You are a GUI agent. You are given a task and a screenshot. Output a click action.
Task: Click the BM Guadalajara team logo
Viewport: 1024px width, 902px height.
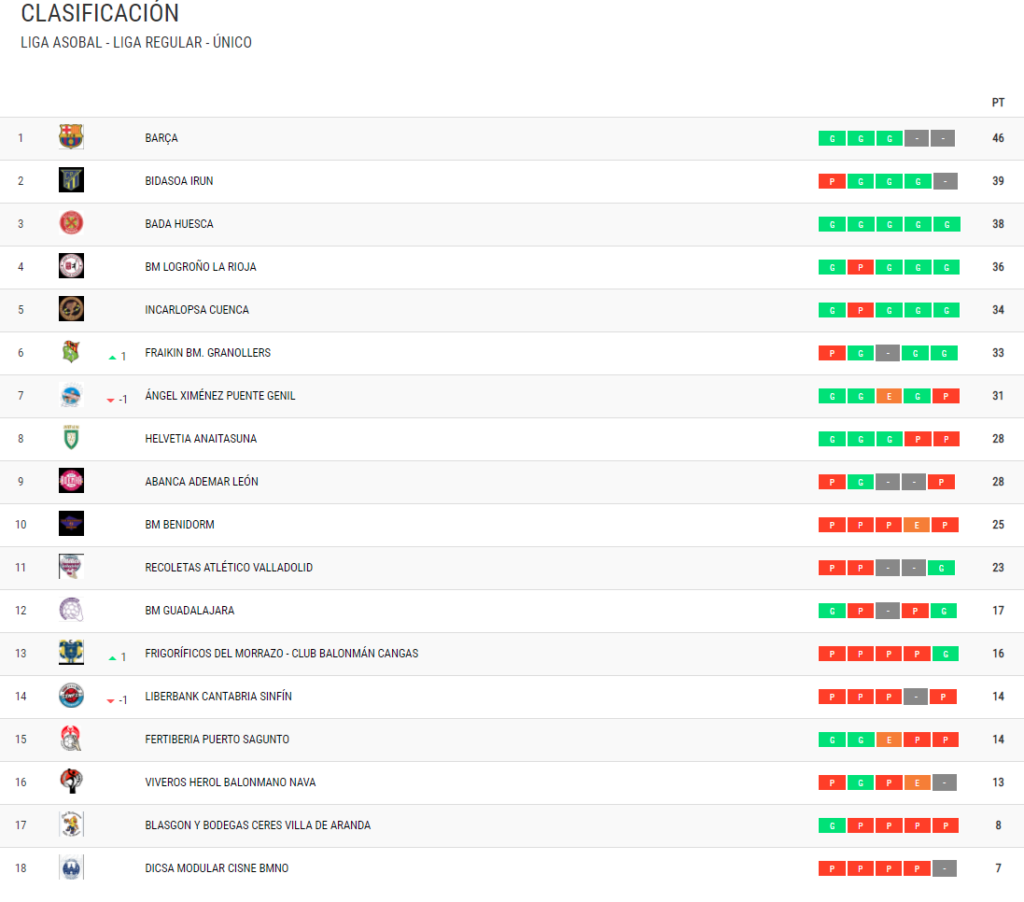pyautogui.click(x=71, y=610)
